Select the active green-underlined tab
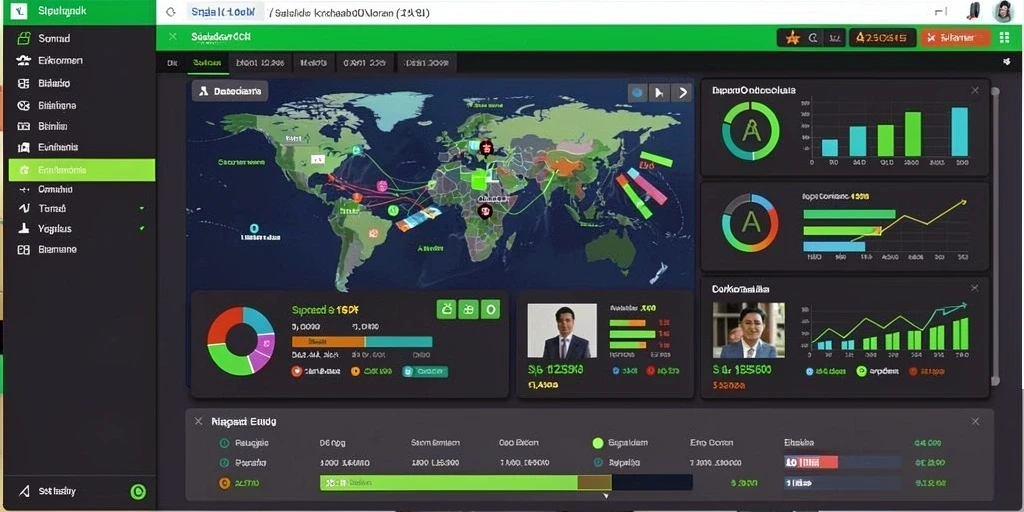The width and height of the screenshot is (1024, 512). (207, 63)
